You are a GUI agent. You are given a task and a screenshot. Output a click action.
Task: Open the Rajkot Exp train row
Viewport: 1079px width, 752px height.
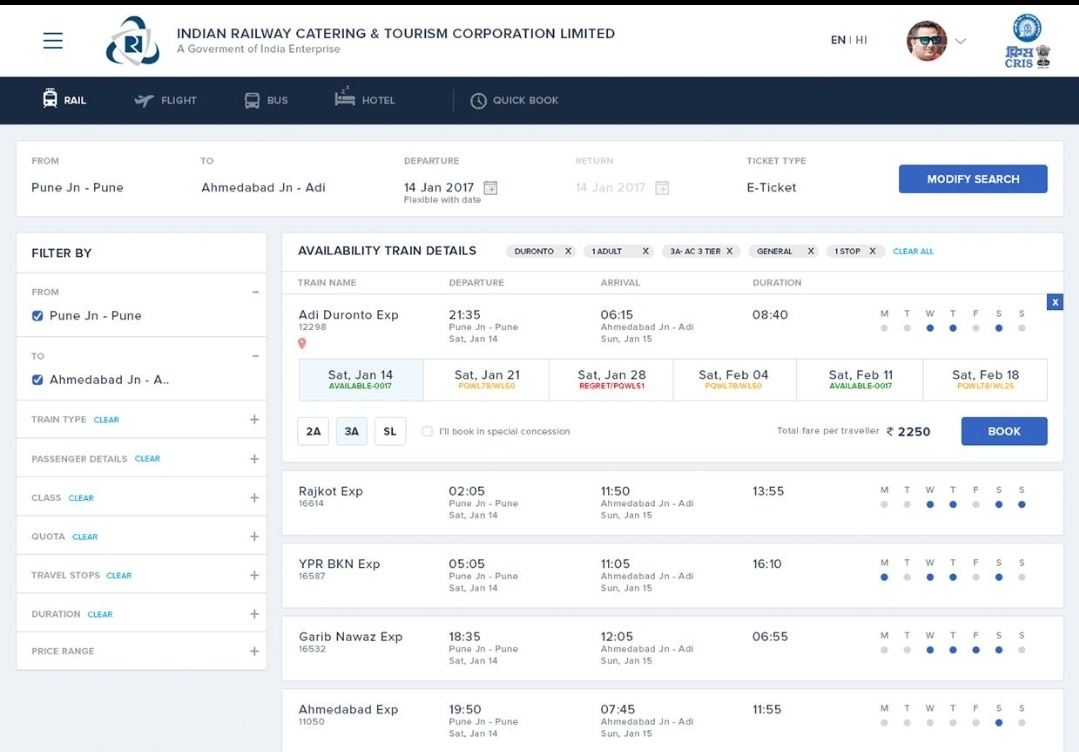pos(672,503)
